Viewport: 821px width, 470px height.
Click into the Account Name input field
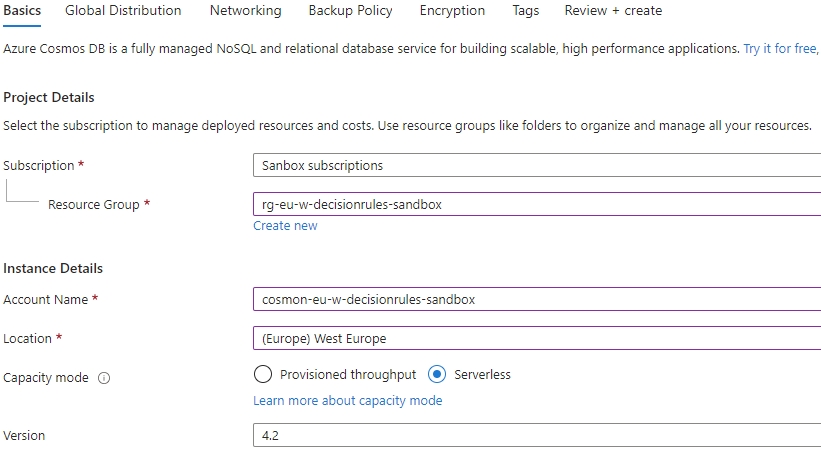click(536, 299)
